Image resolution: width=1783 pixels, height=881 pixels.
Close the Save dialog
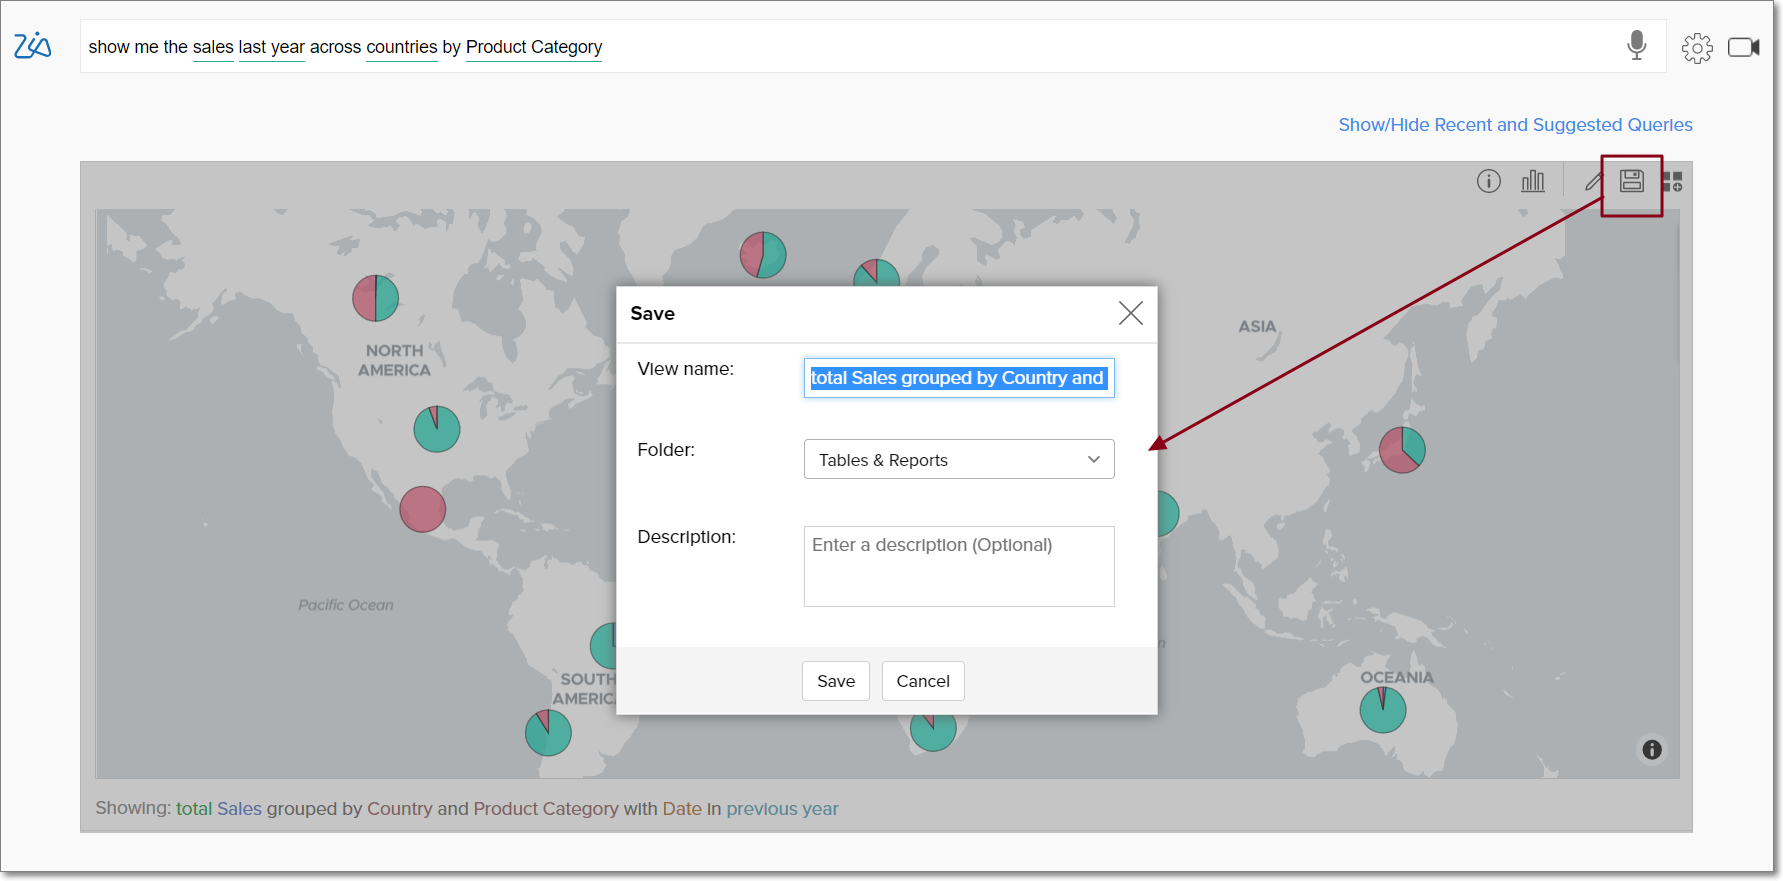coord(1130,314)
